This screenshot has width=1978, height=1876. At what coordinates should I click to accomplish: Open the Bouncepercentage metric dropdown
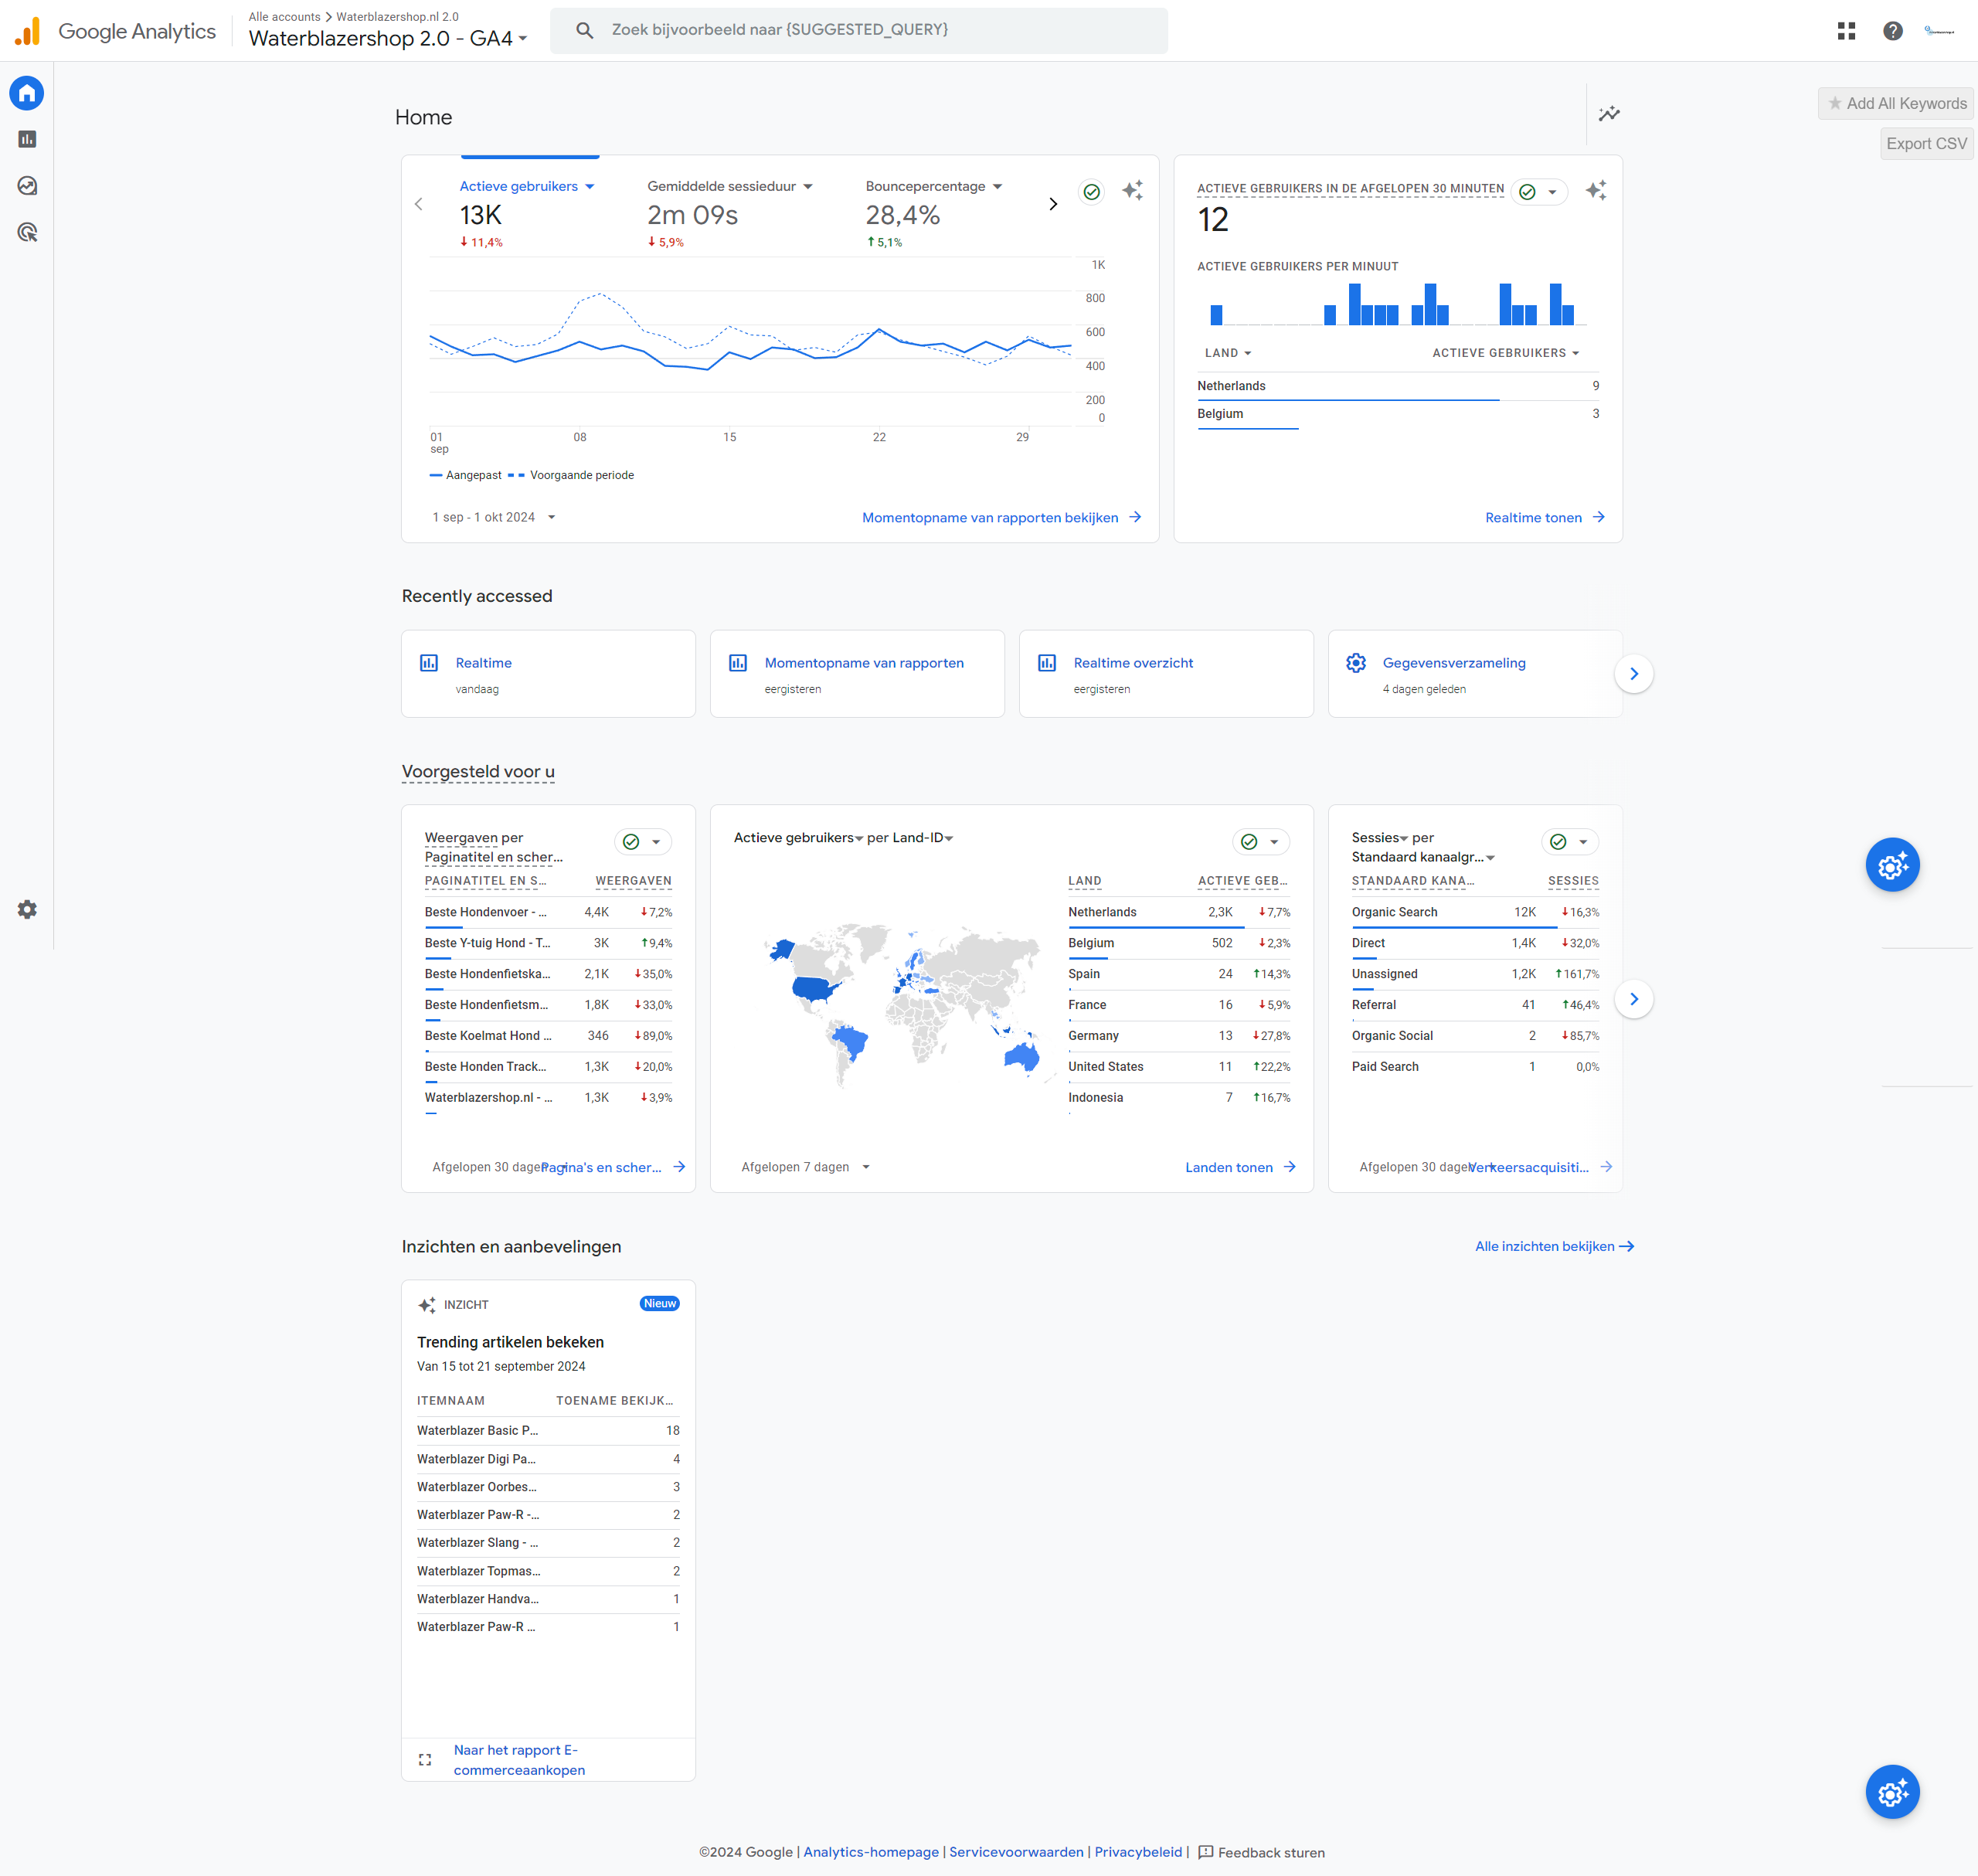point(934,186)
